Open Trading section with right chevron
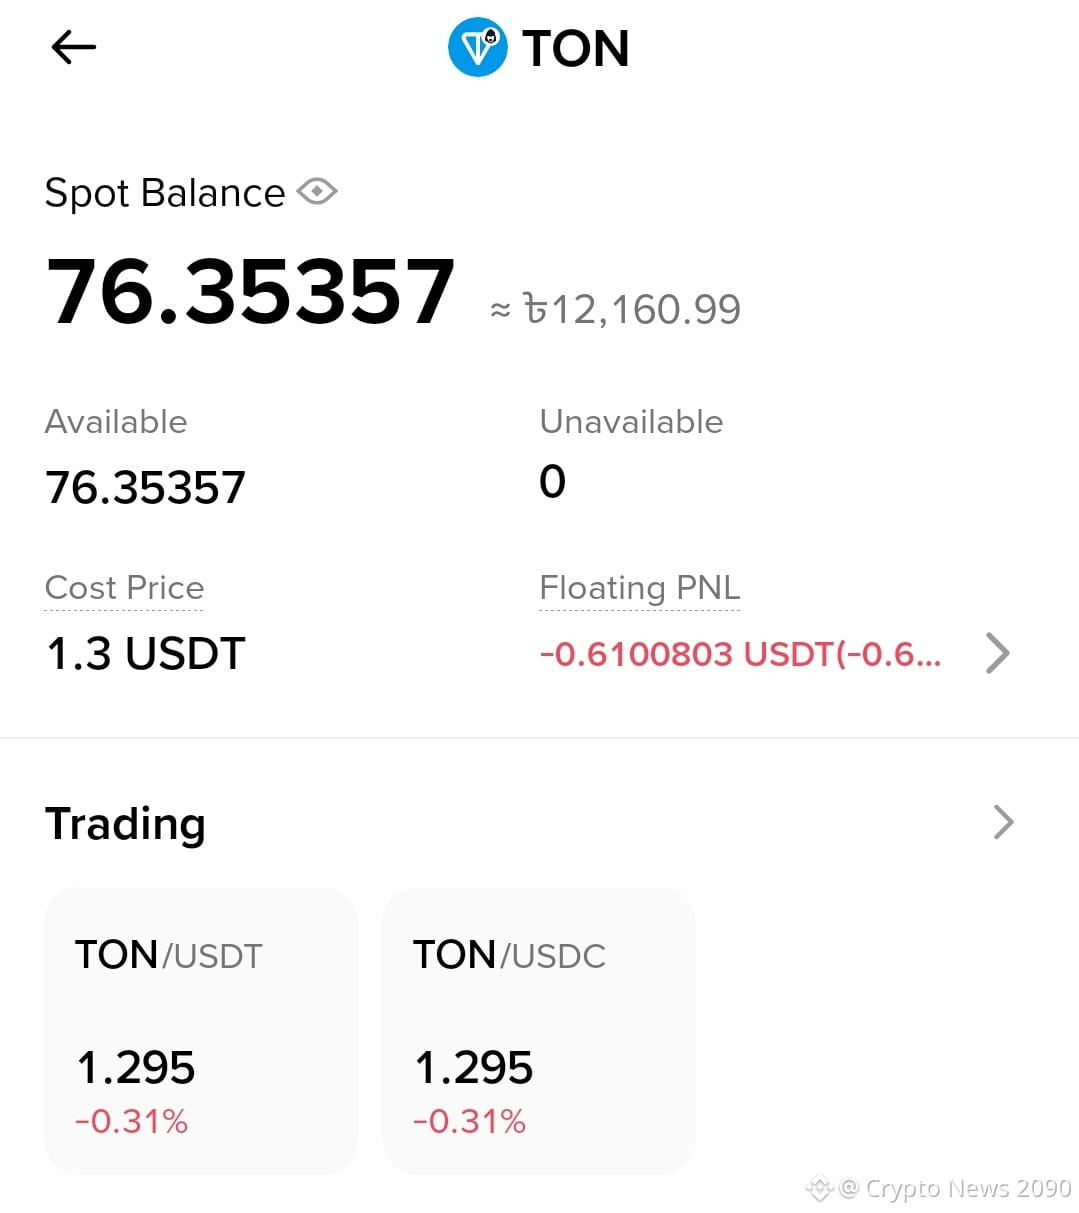The width and height of the screenshot is (1079, 1213). (x=1003, y=822)
